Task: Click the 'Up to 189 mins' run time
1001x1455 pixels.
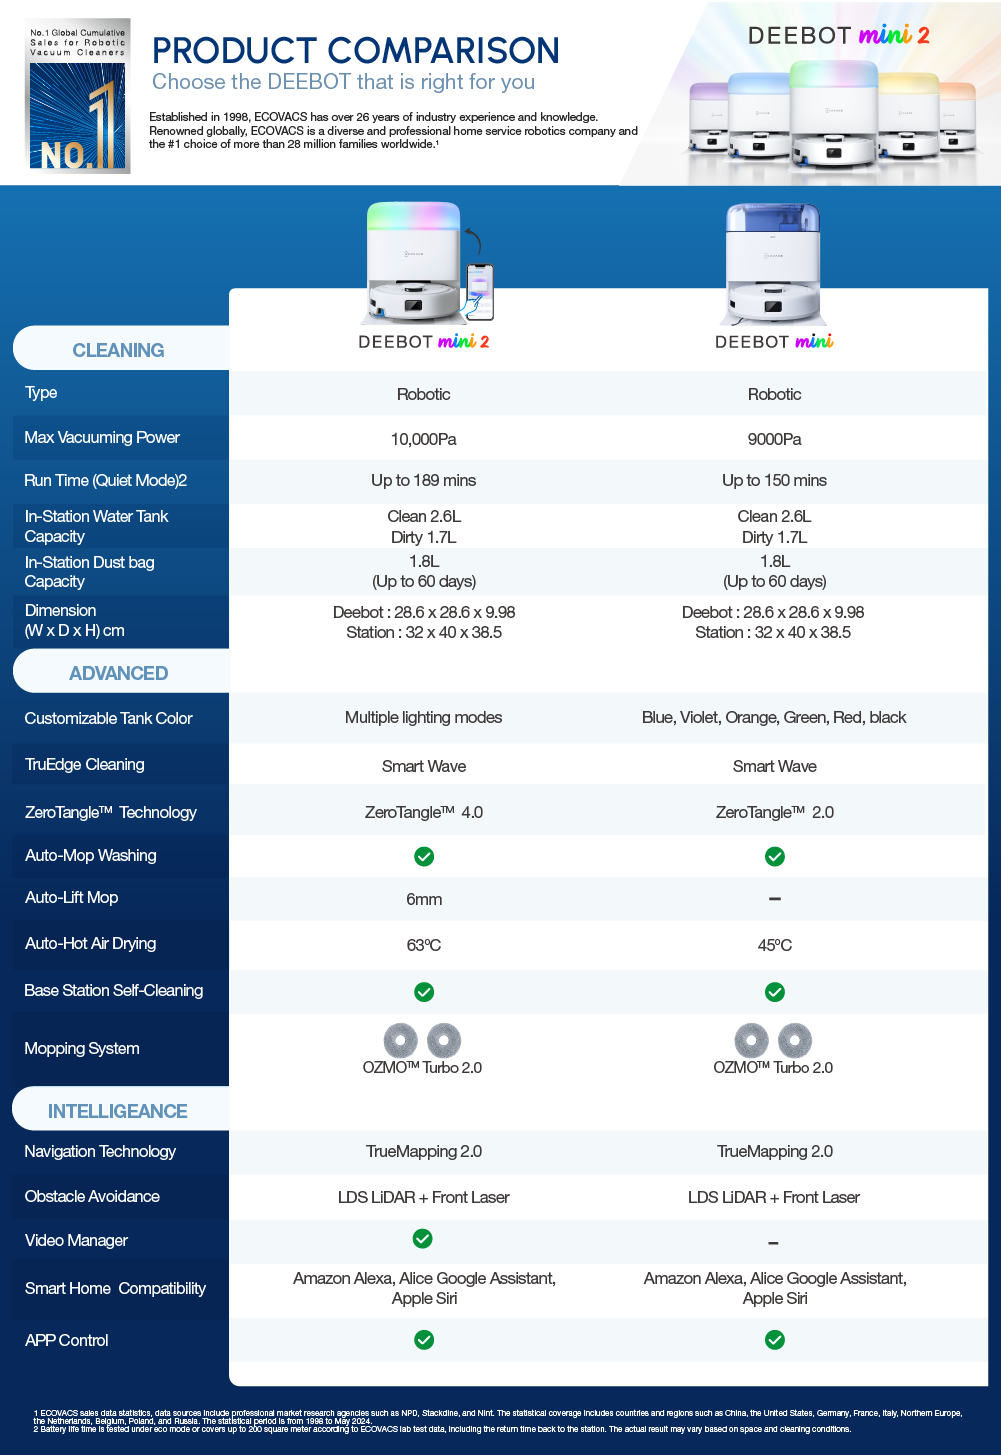Action: (x=424, y=480)
